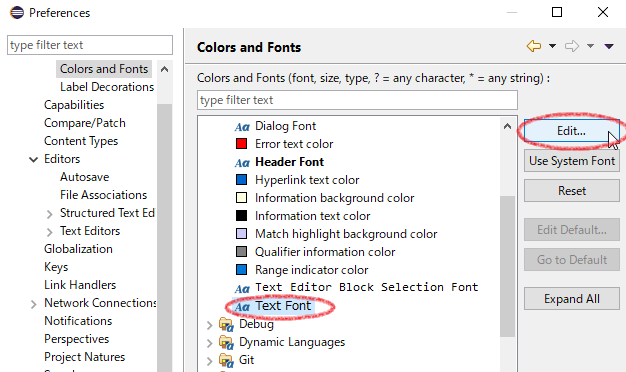Select the Hyperlink text color entry

click(x=307, y=180)
